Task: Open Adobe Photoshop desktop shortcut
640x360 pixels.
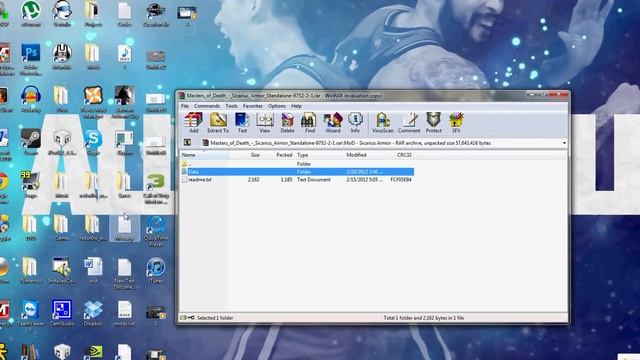Action: click(31, 59)
